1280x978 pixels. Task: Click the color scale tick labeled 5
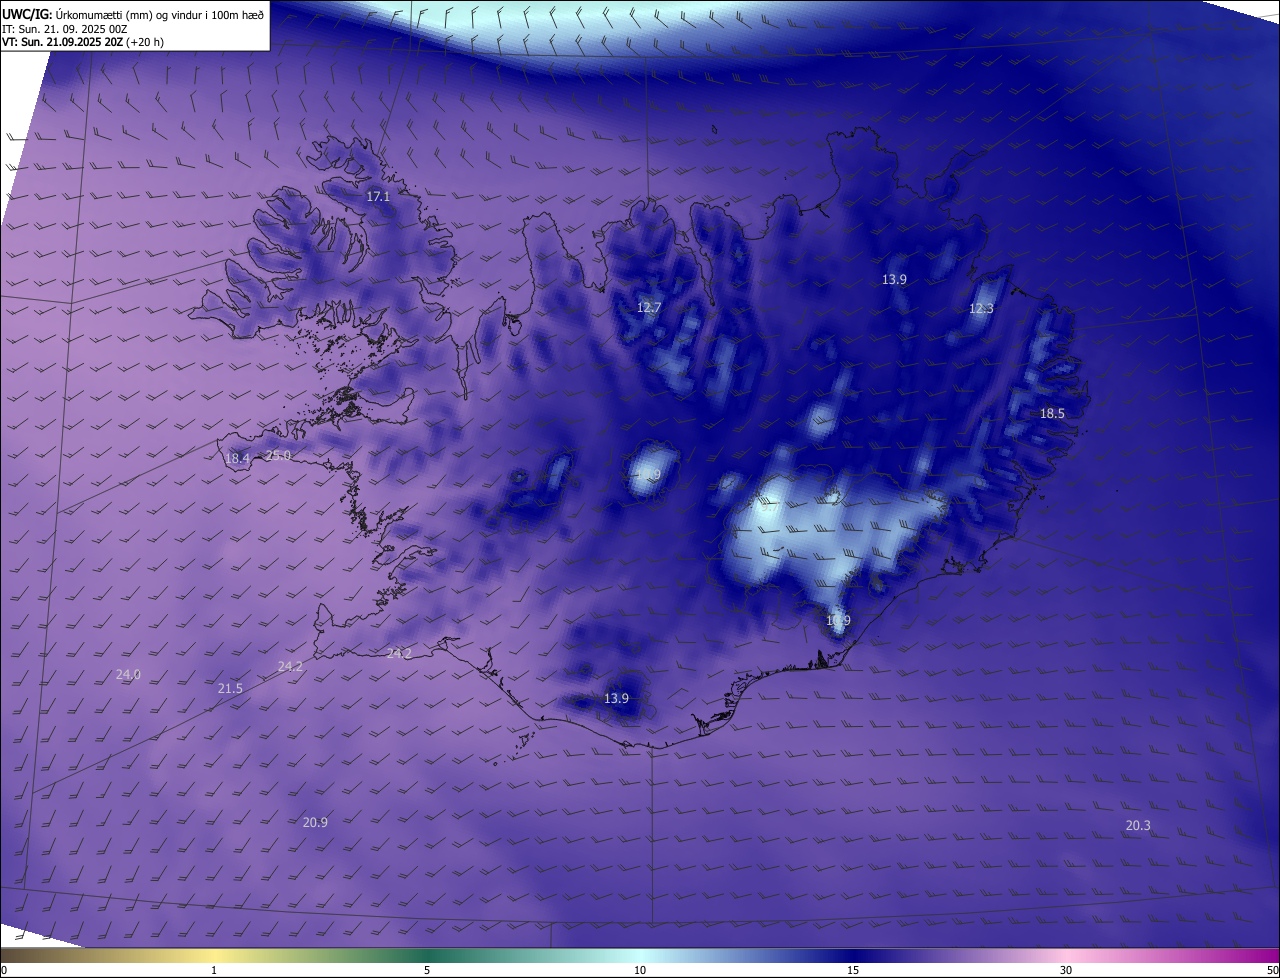coord(427,970)
